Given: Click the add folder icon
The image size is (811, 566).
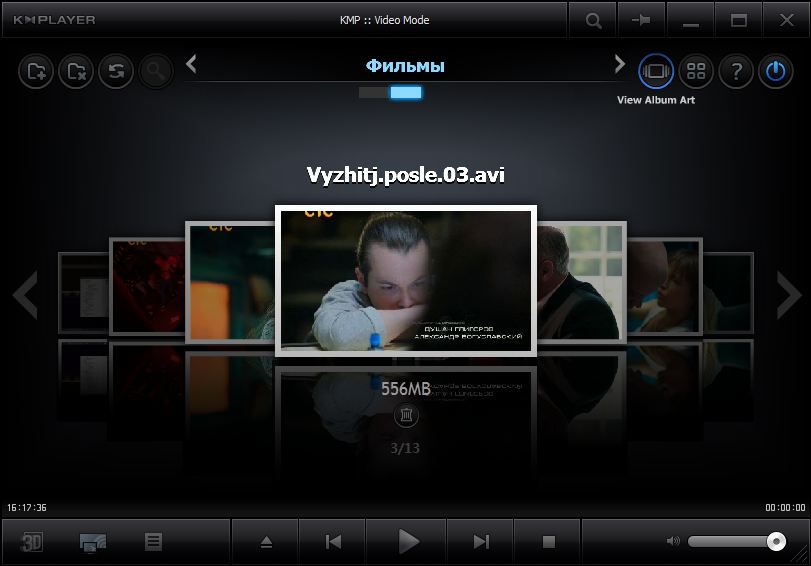Looking at the screenshot, I should click(36, 71).
